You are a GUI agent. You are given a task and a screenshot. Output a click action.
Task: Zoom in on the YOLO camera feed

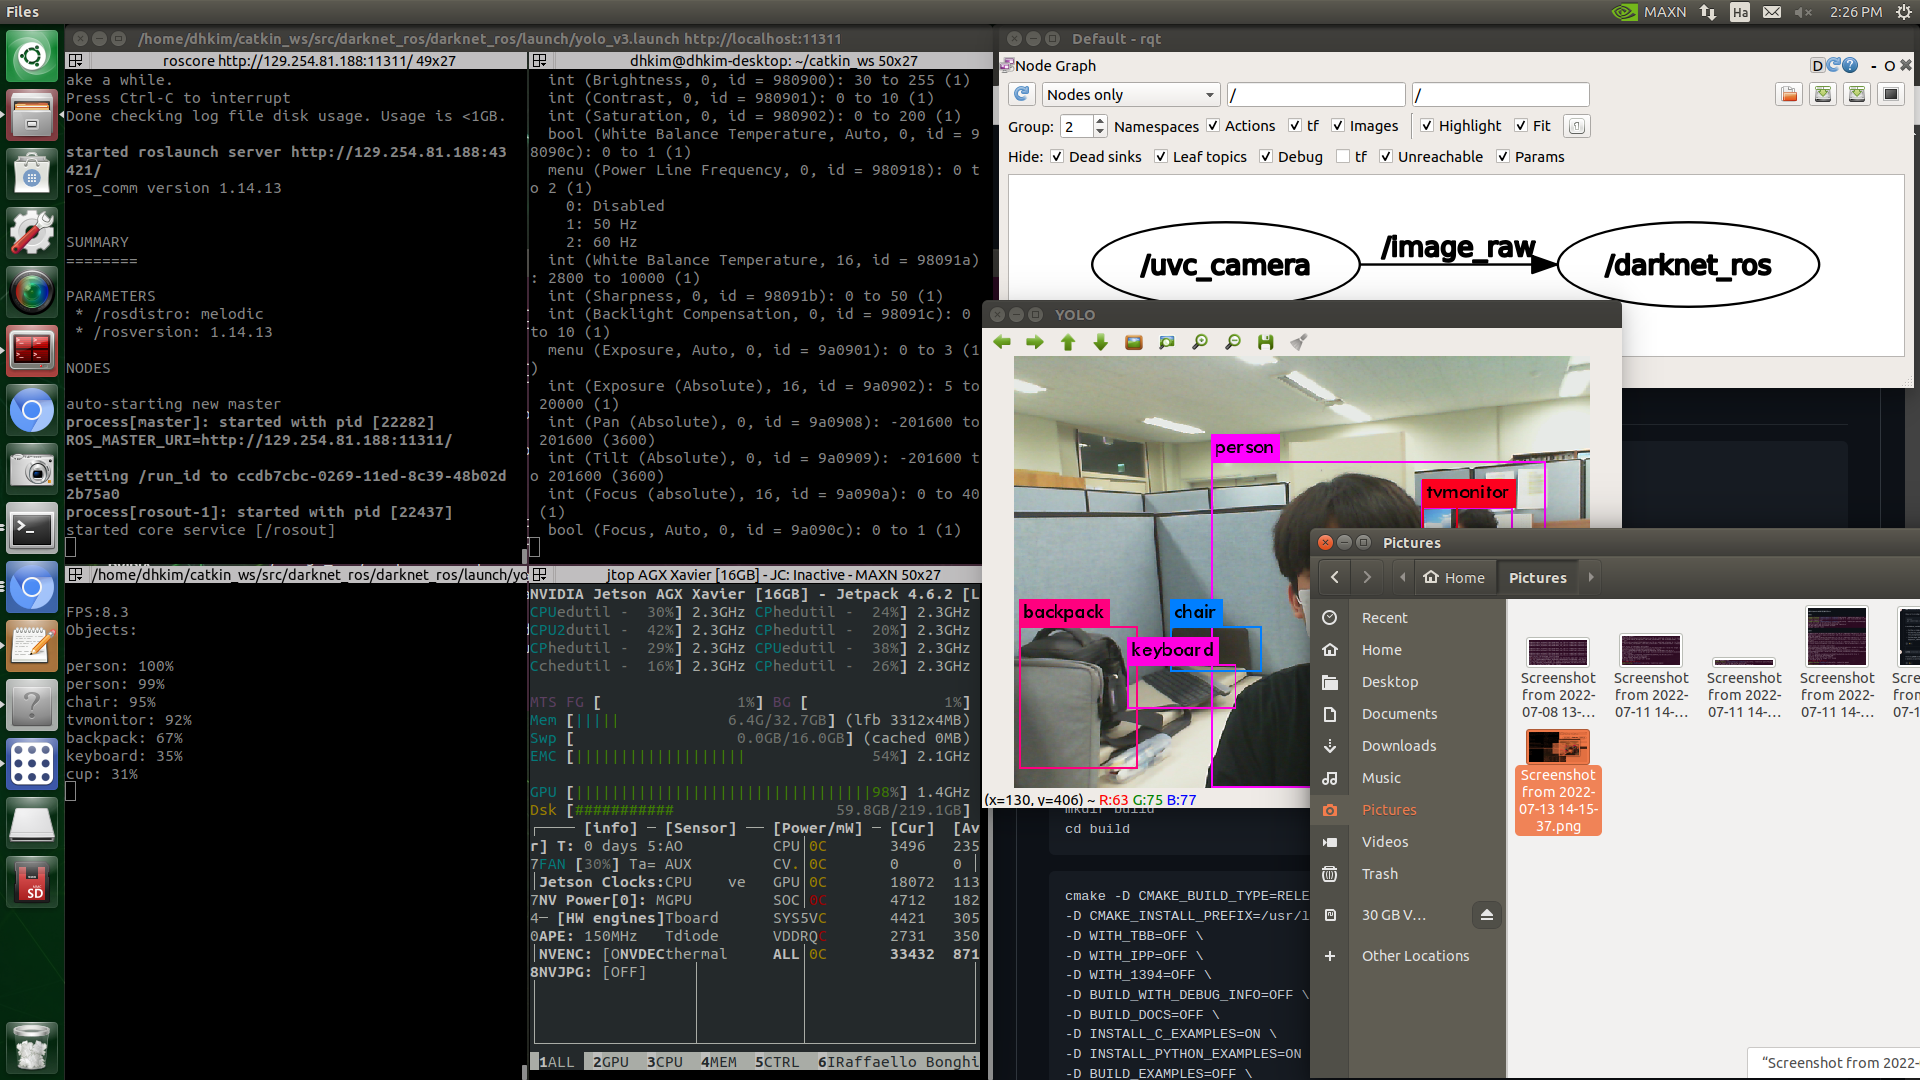tap(1200, 342)
